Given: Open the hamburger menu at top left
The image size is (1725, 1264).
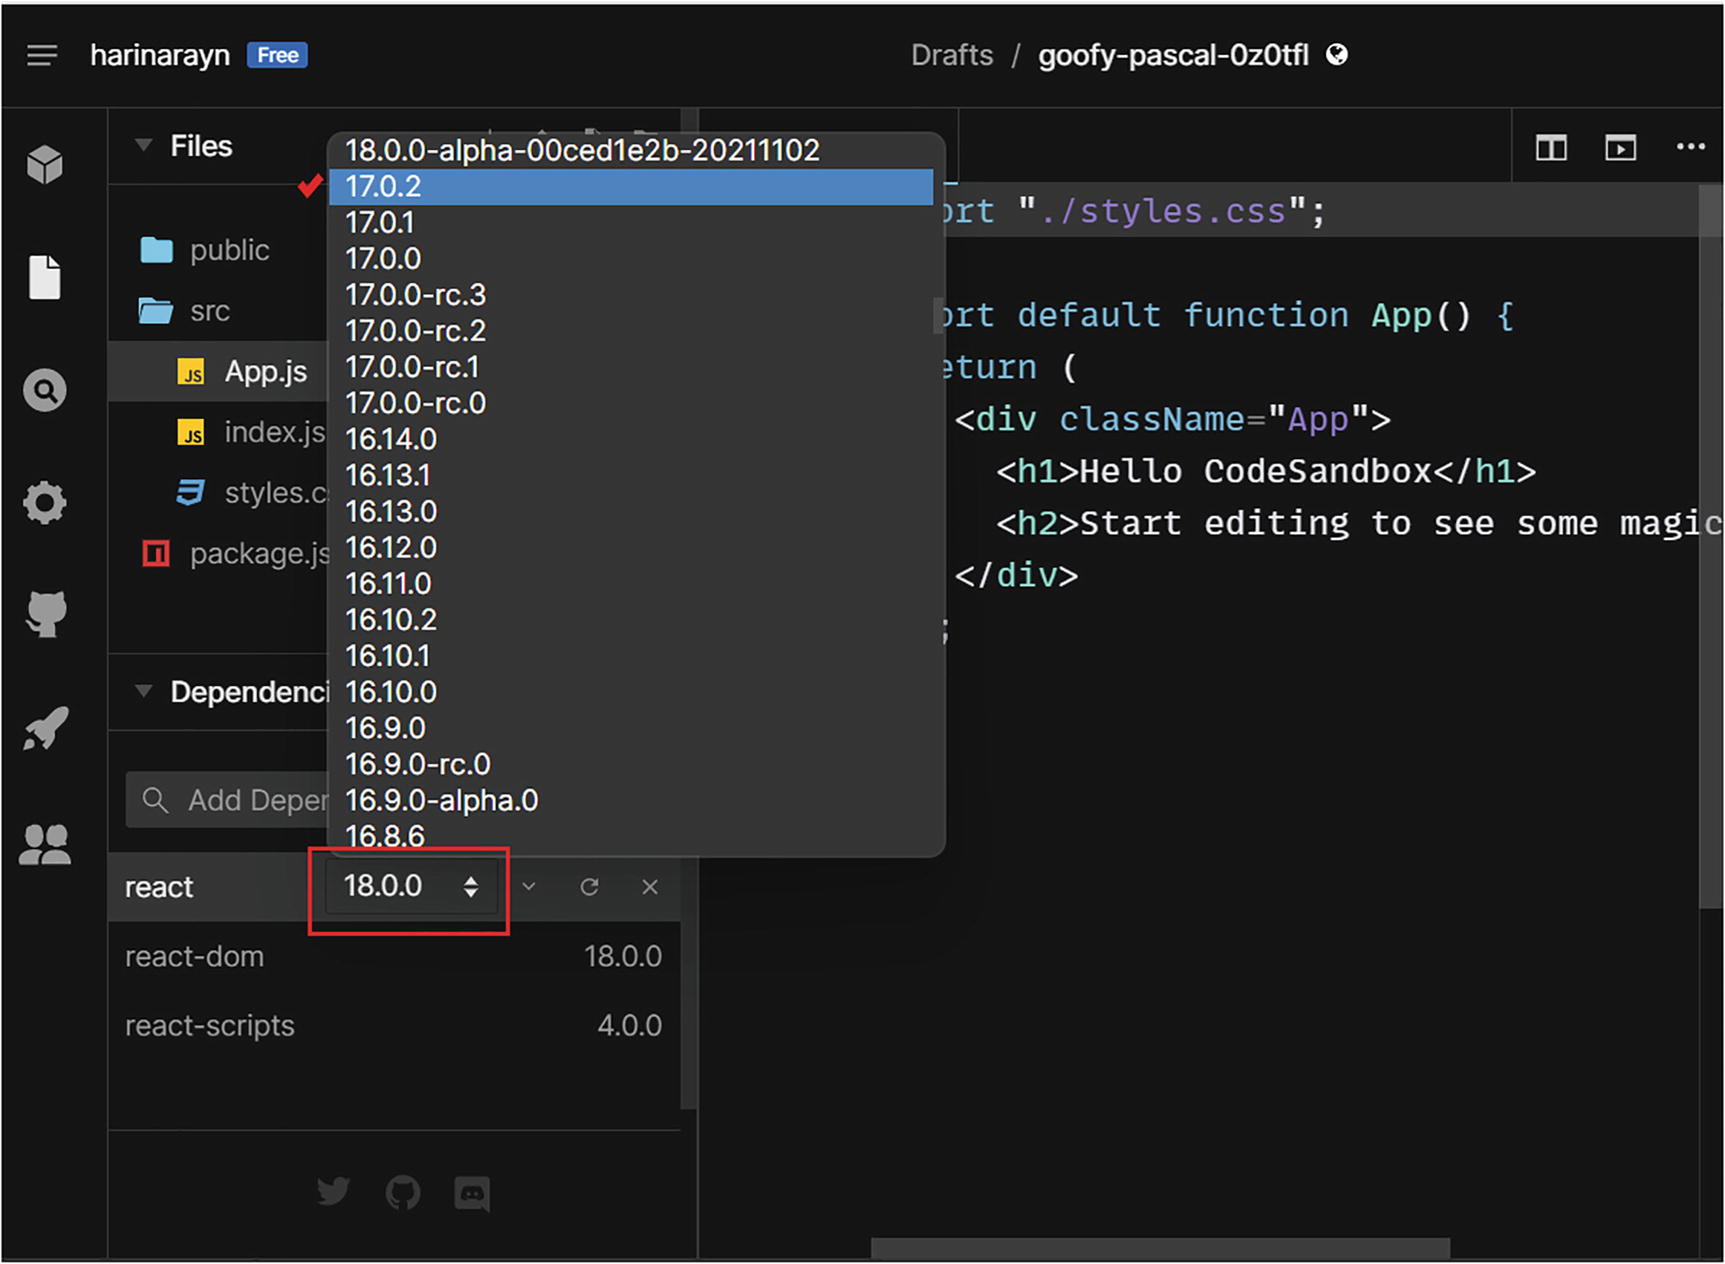Looking at the screenshot, I should click(42, 55).
